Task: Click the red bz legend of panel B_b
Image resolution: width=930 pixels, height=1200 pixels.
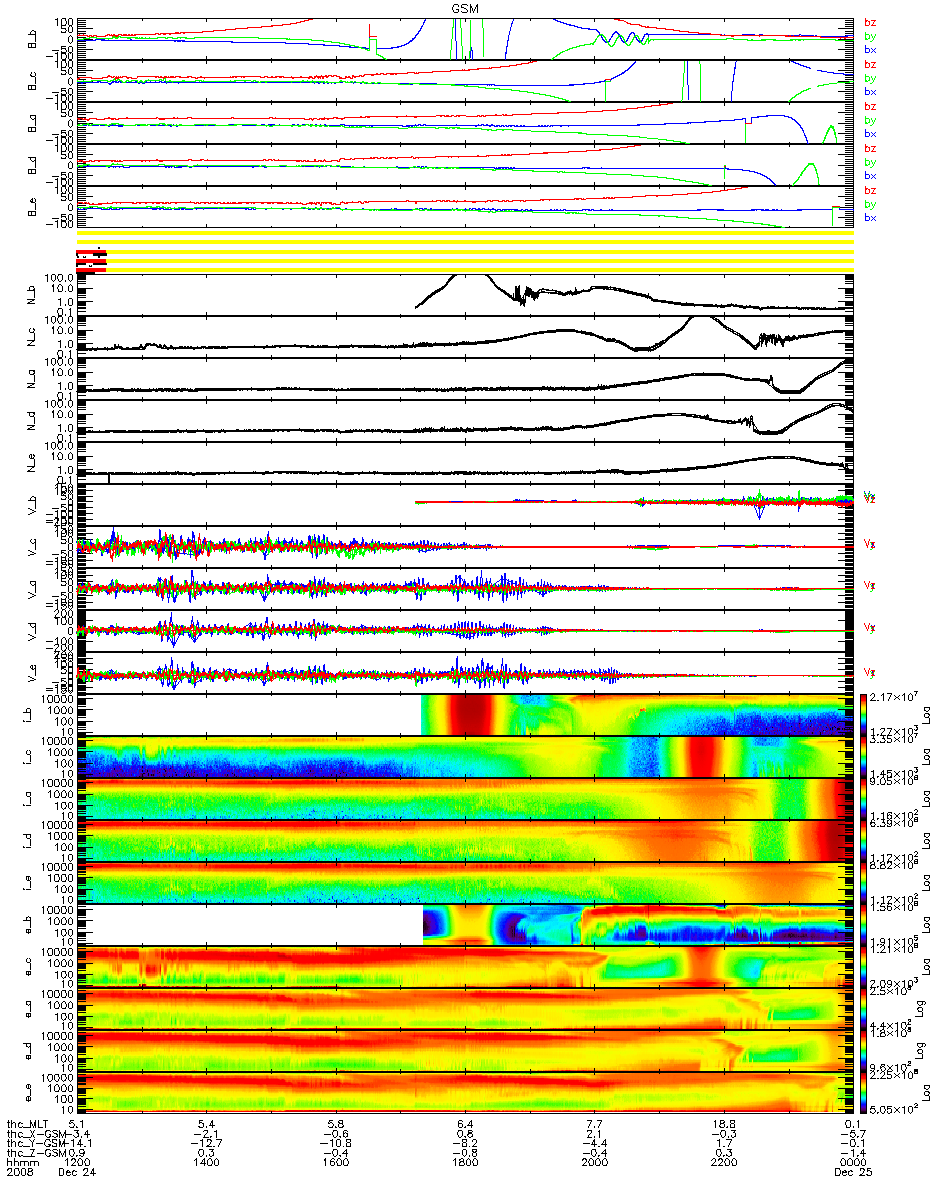Action: click(x=870, y=23)
